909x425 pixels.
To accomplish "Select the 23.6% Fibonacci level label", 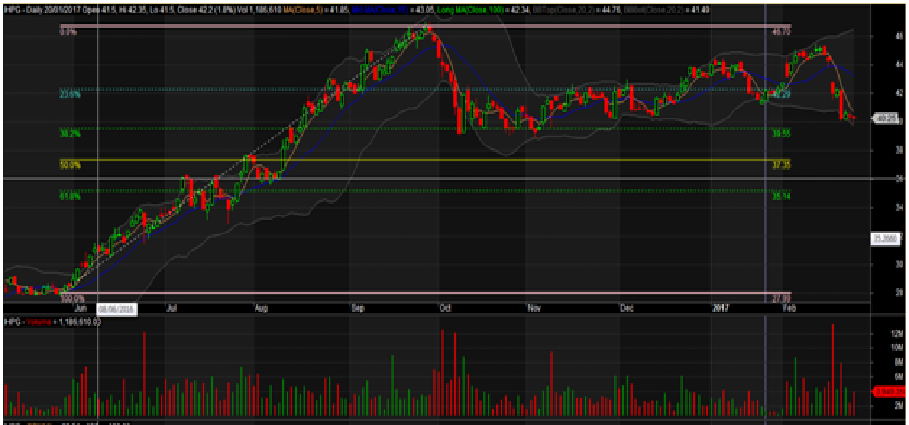I will (x=70, y=95).
